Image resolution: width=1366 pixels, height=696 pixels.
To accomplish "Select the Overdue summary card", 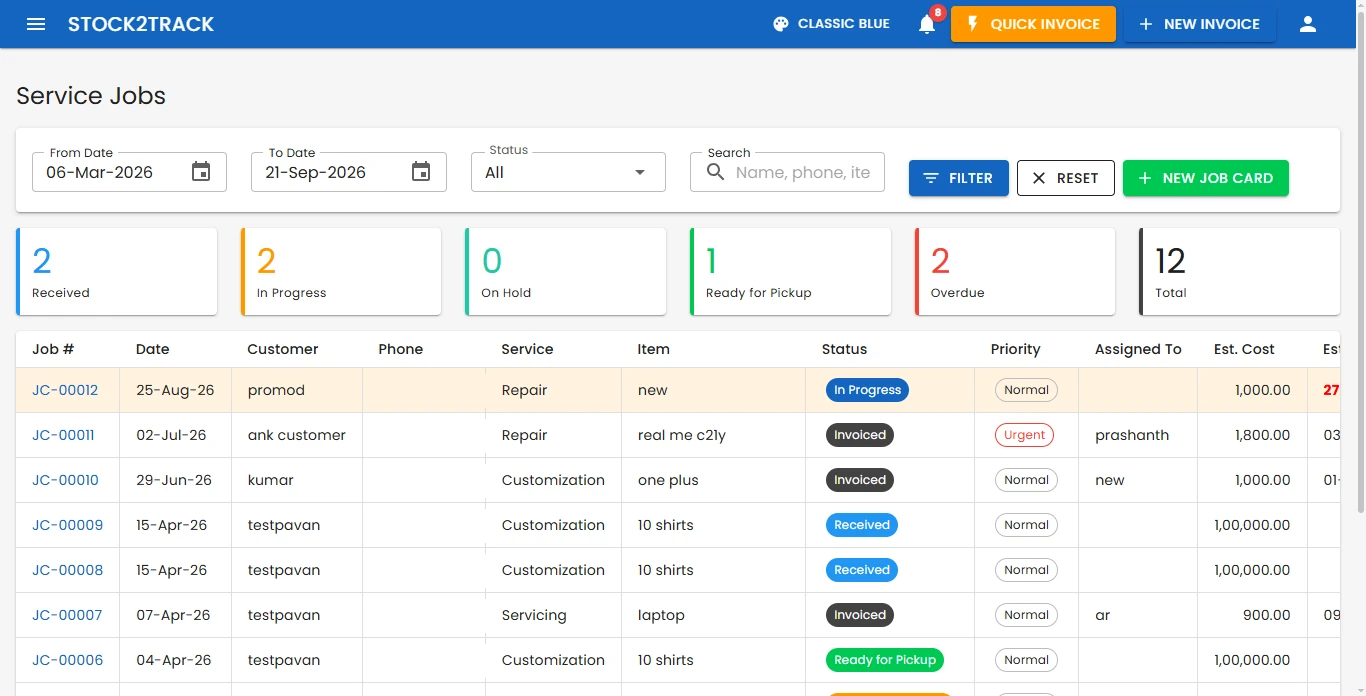I will (1015, 271).
